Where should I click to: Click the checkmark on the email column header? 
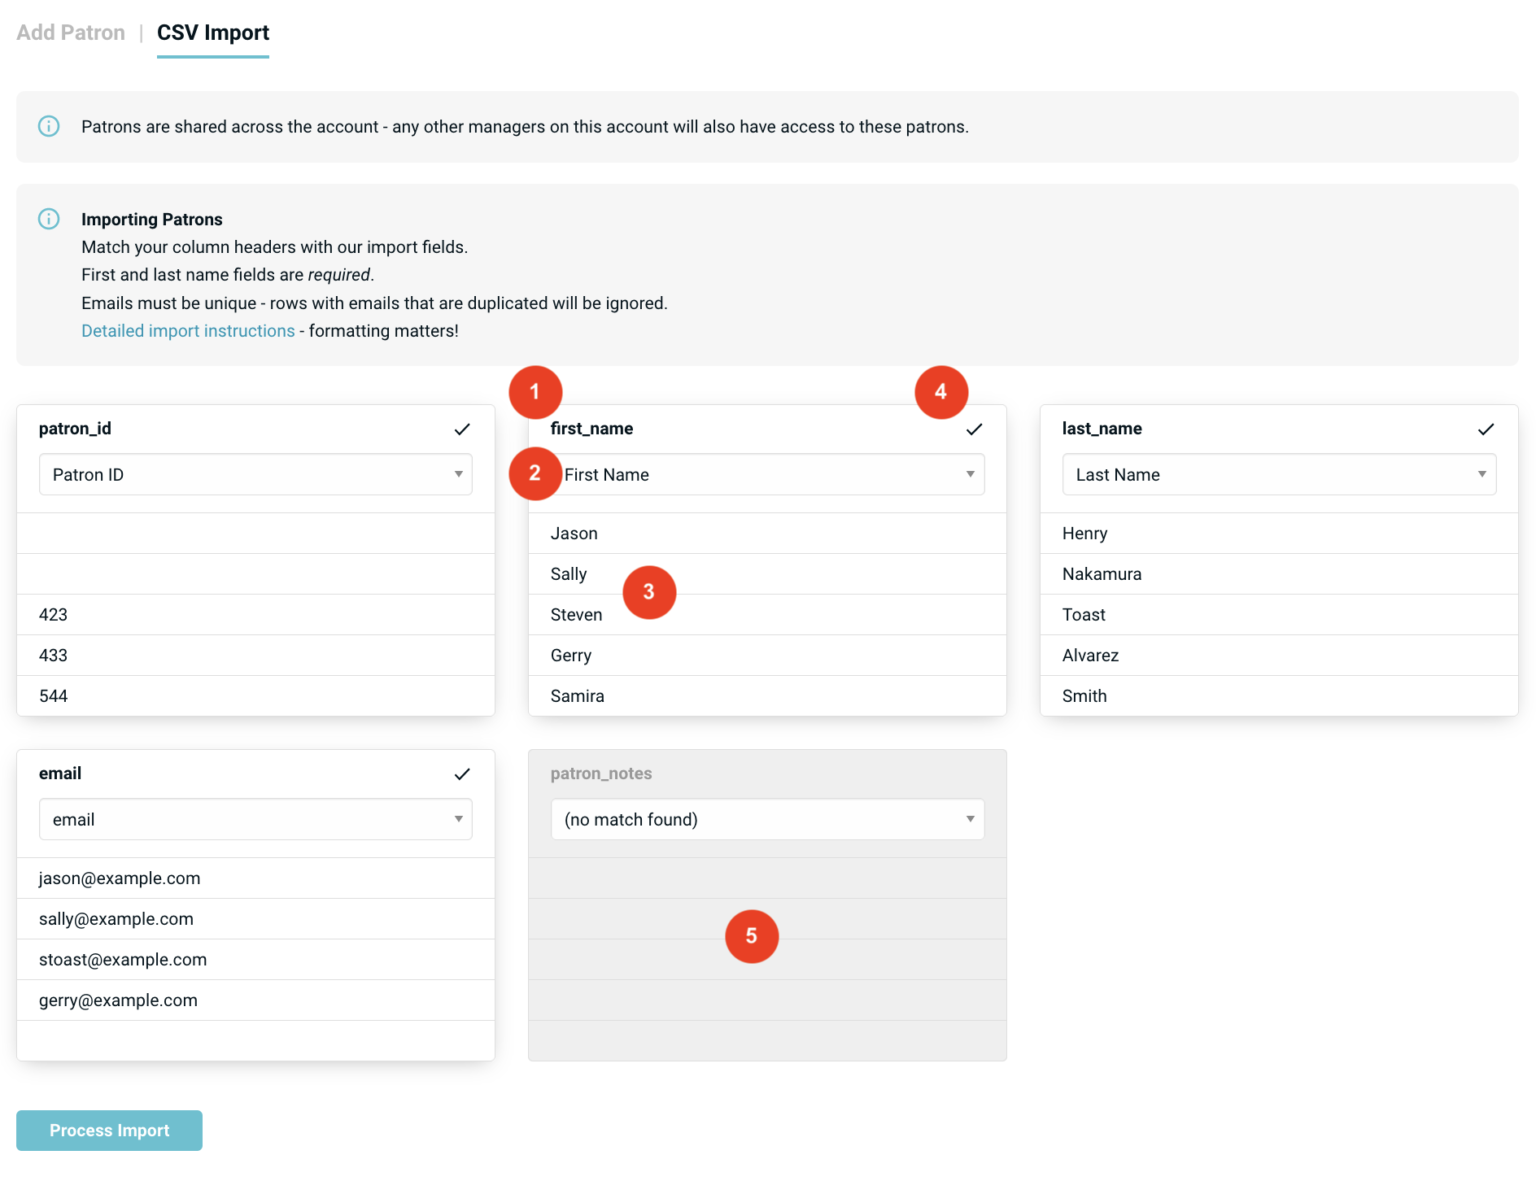(x=462, y=774)
